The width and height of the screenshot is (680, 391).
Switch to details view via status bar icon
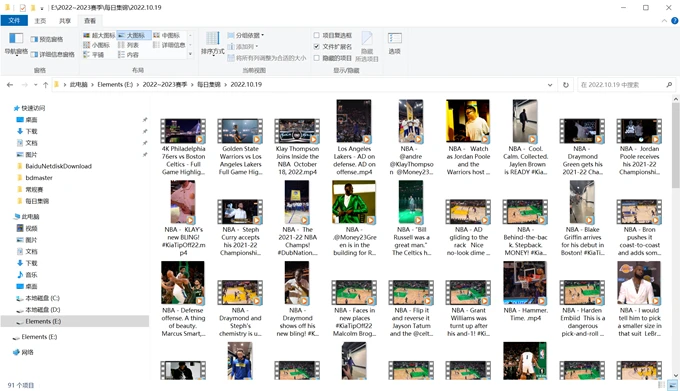[661, 385]
